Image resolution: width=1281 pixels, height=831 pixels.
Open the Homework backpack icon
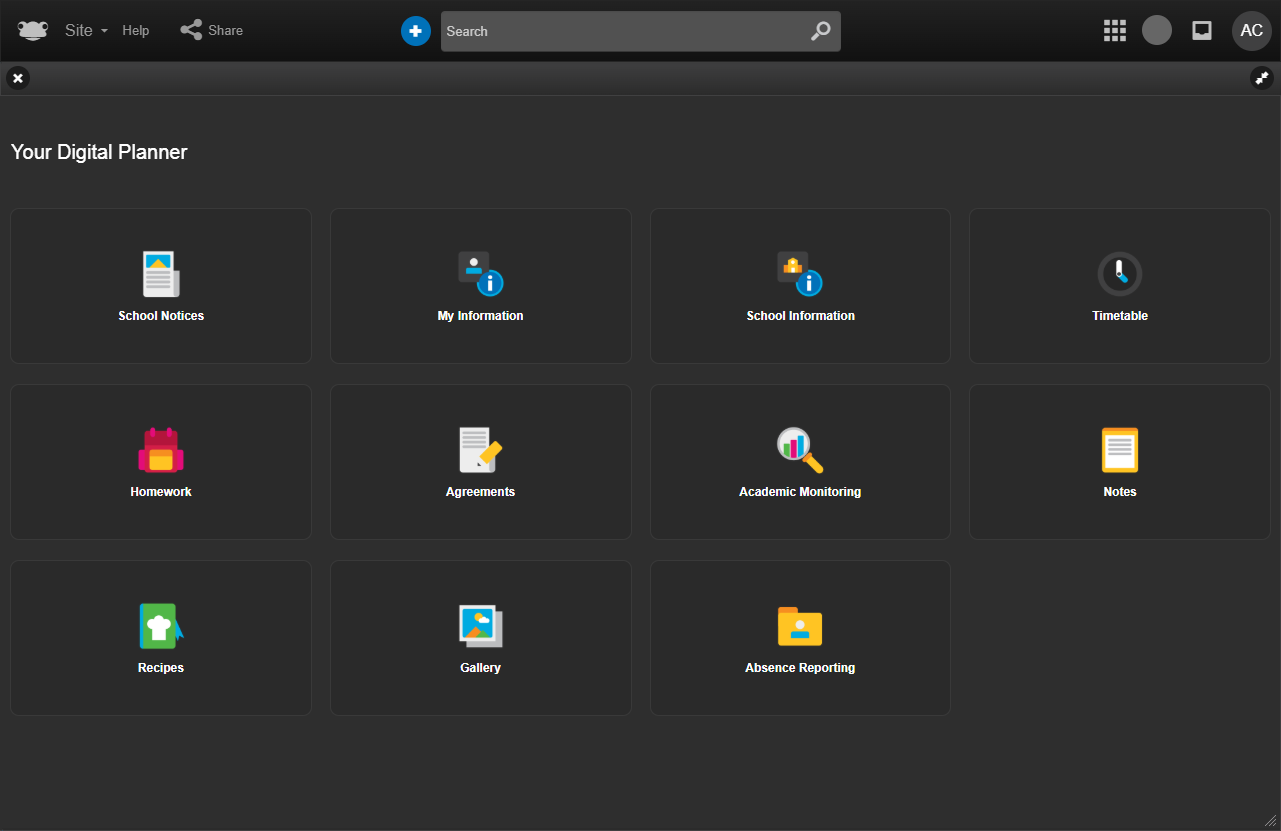point(160,450)
